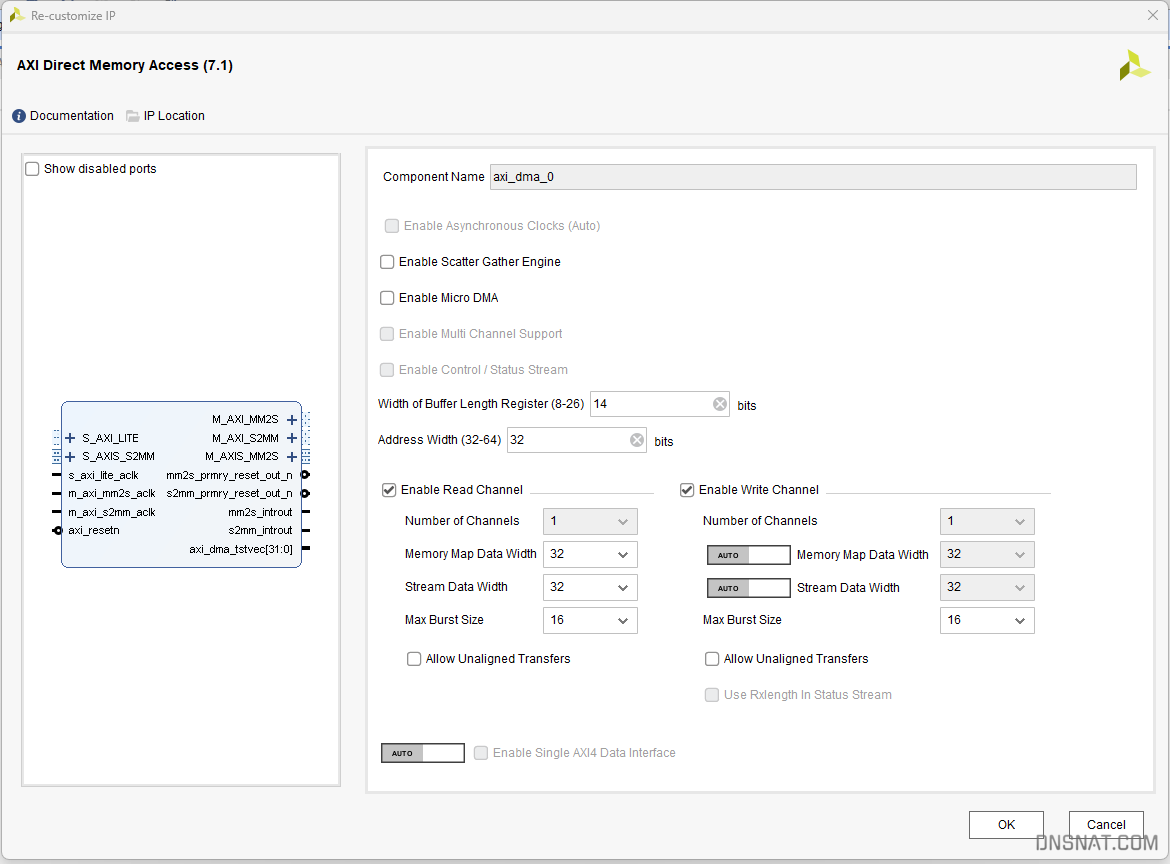Viewport: 1170px width, 864px height.
Task: Select the s_axi_lite_aclk port label
Action: tap(103, 475)
